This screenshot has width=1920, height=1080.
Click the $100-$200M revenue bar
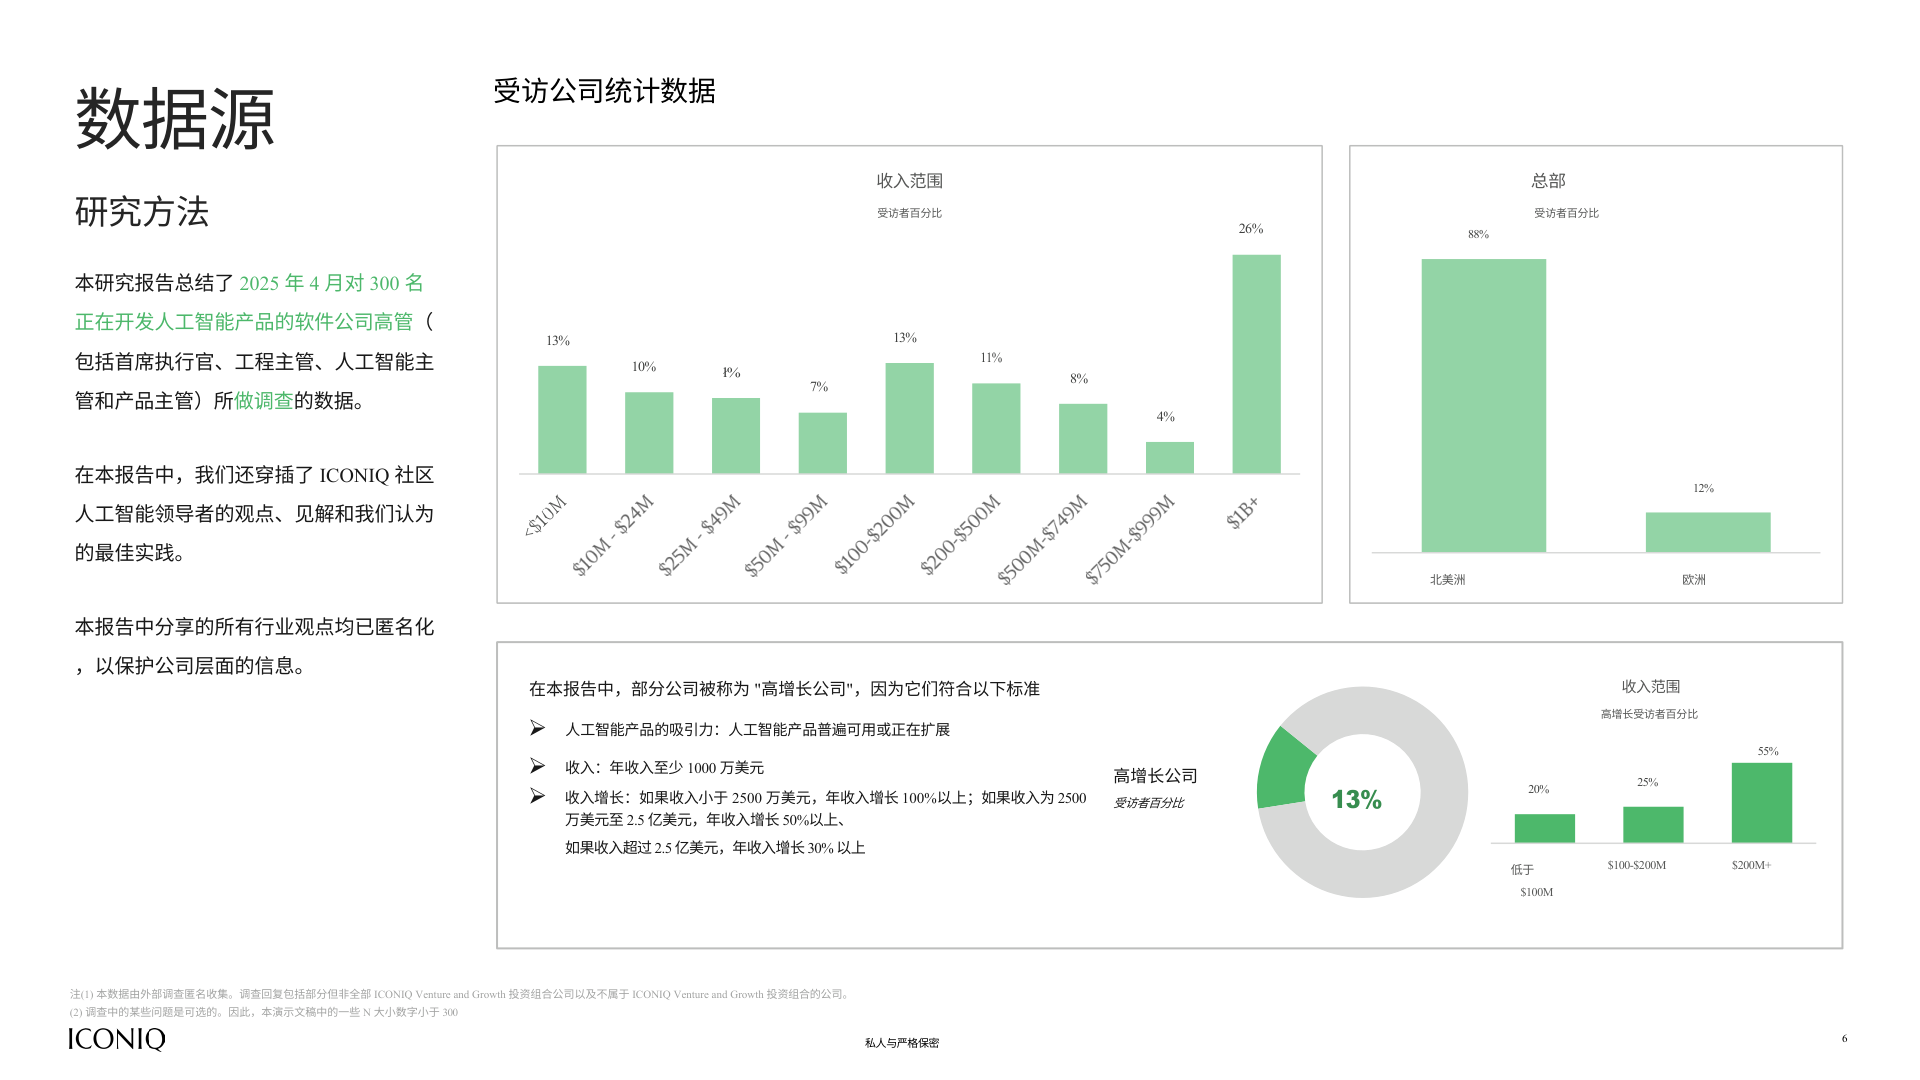909,418
